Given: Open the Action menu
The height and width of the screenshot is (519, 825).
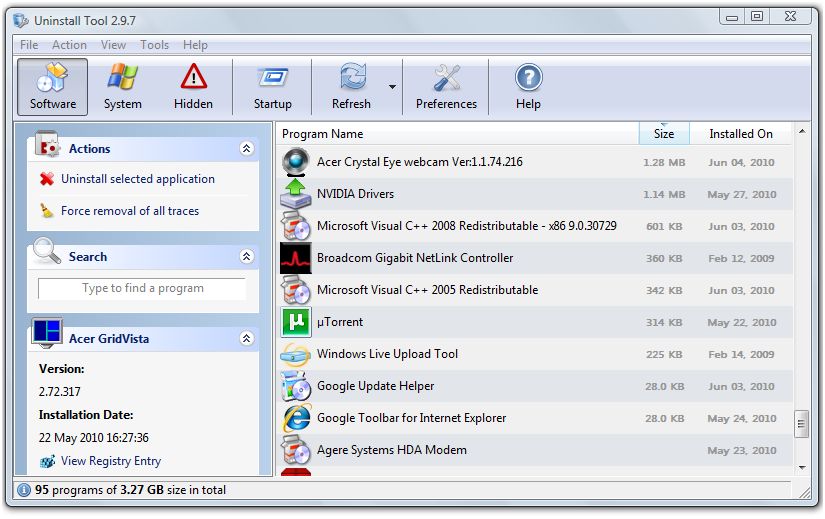Looking at the screenshot, I should (69, 45).
